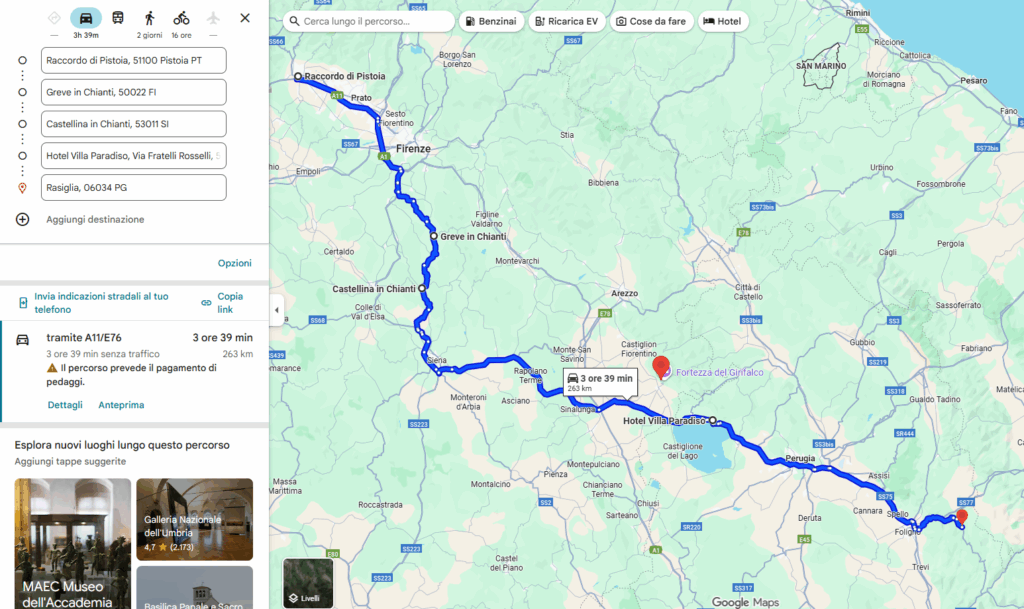Screen dimensions: 1024x609
Task: Filter by Benzinai along route
Action: 491,22
